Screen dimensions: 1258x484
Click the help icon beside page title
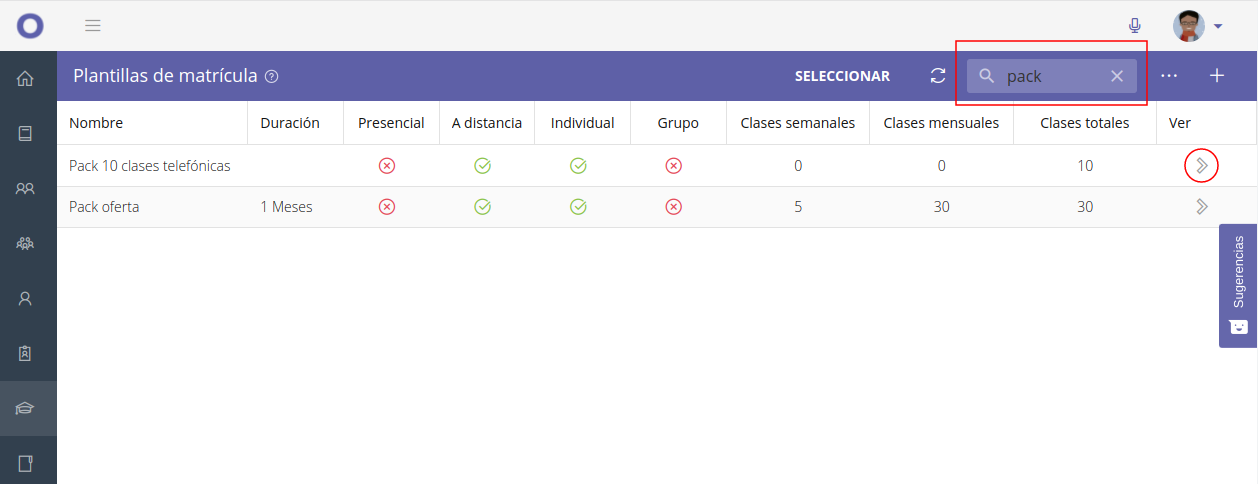[x=272, y=76]
